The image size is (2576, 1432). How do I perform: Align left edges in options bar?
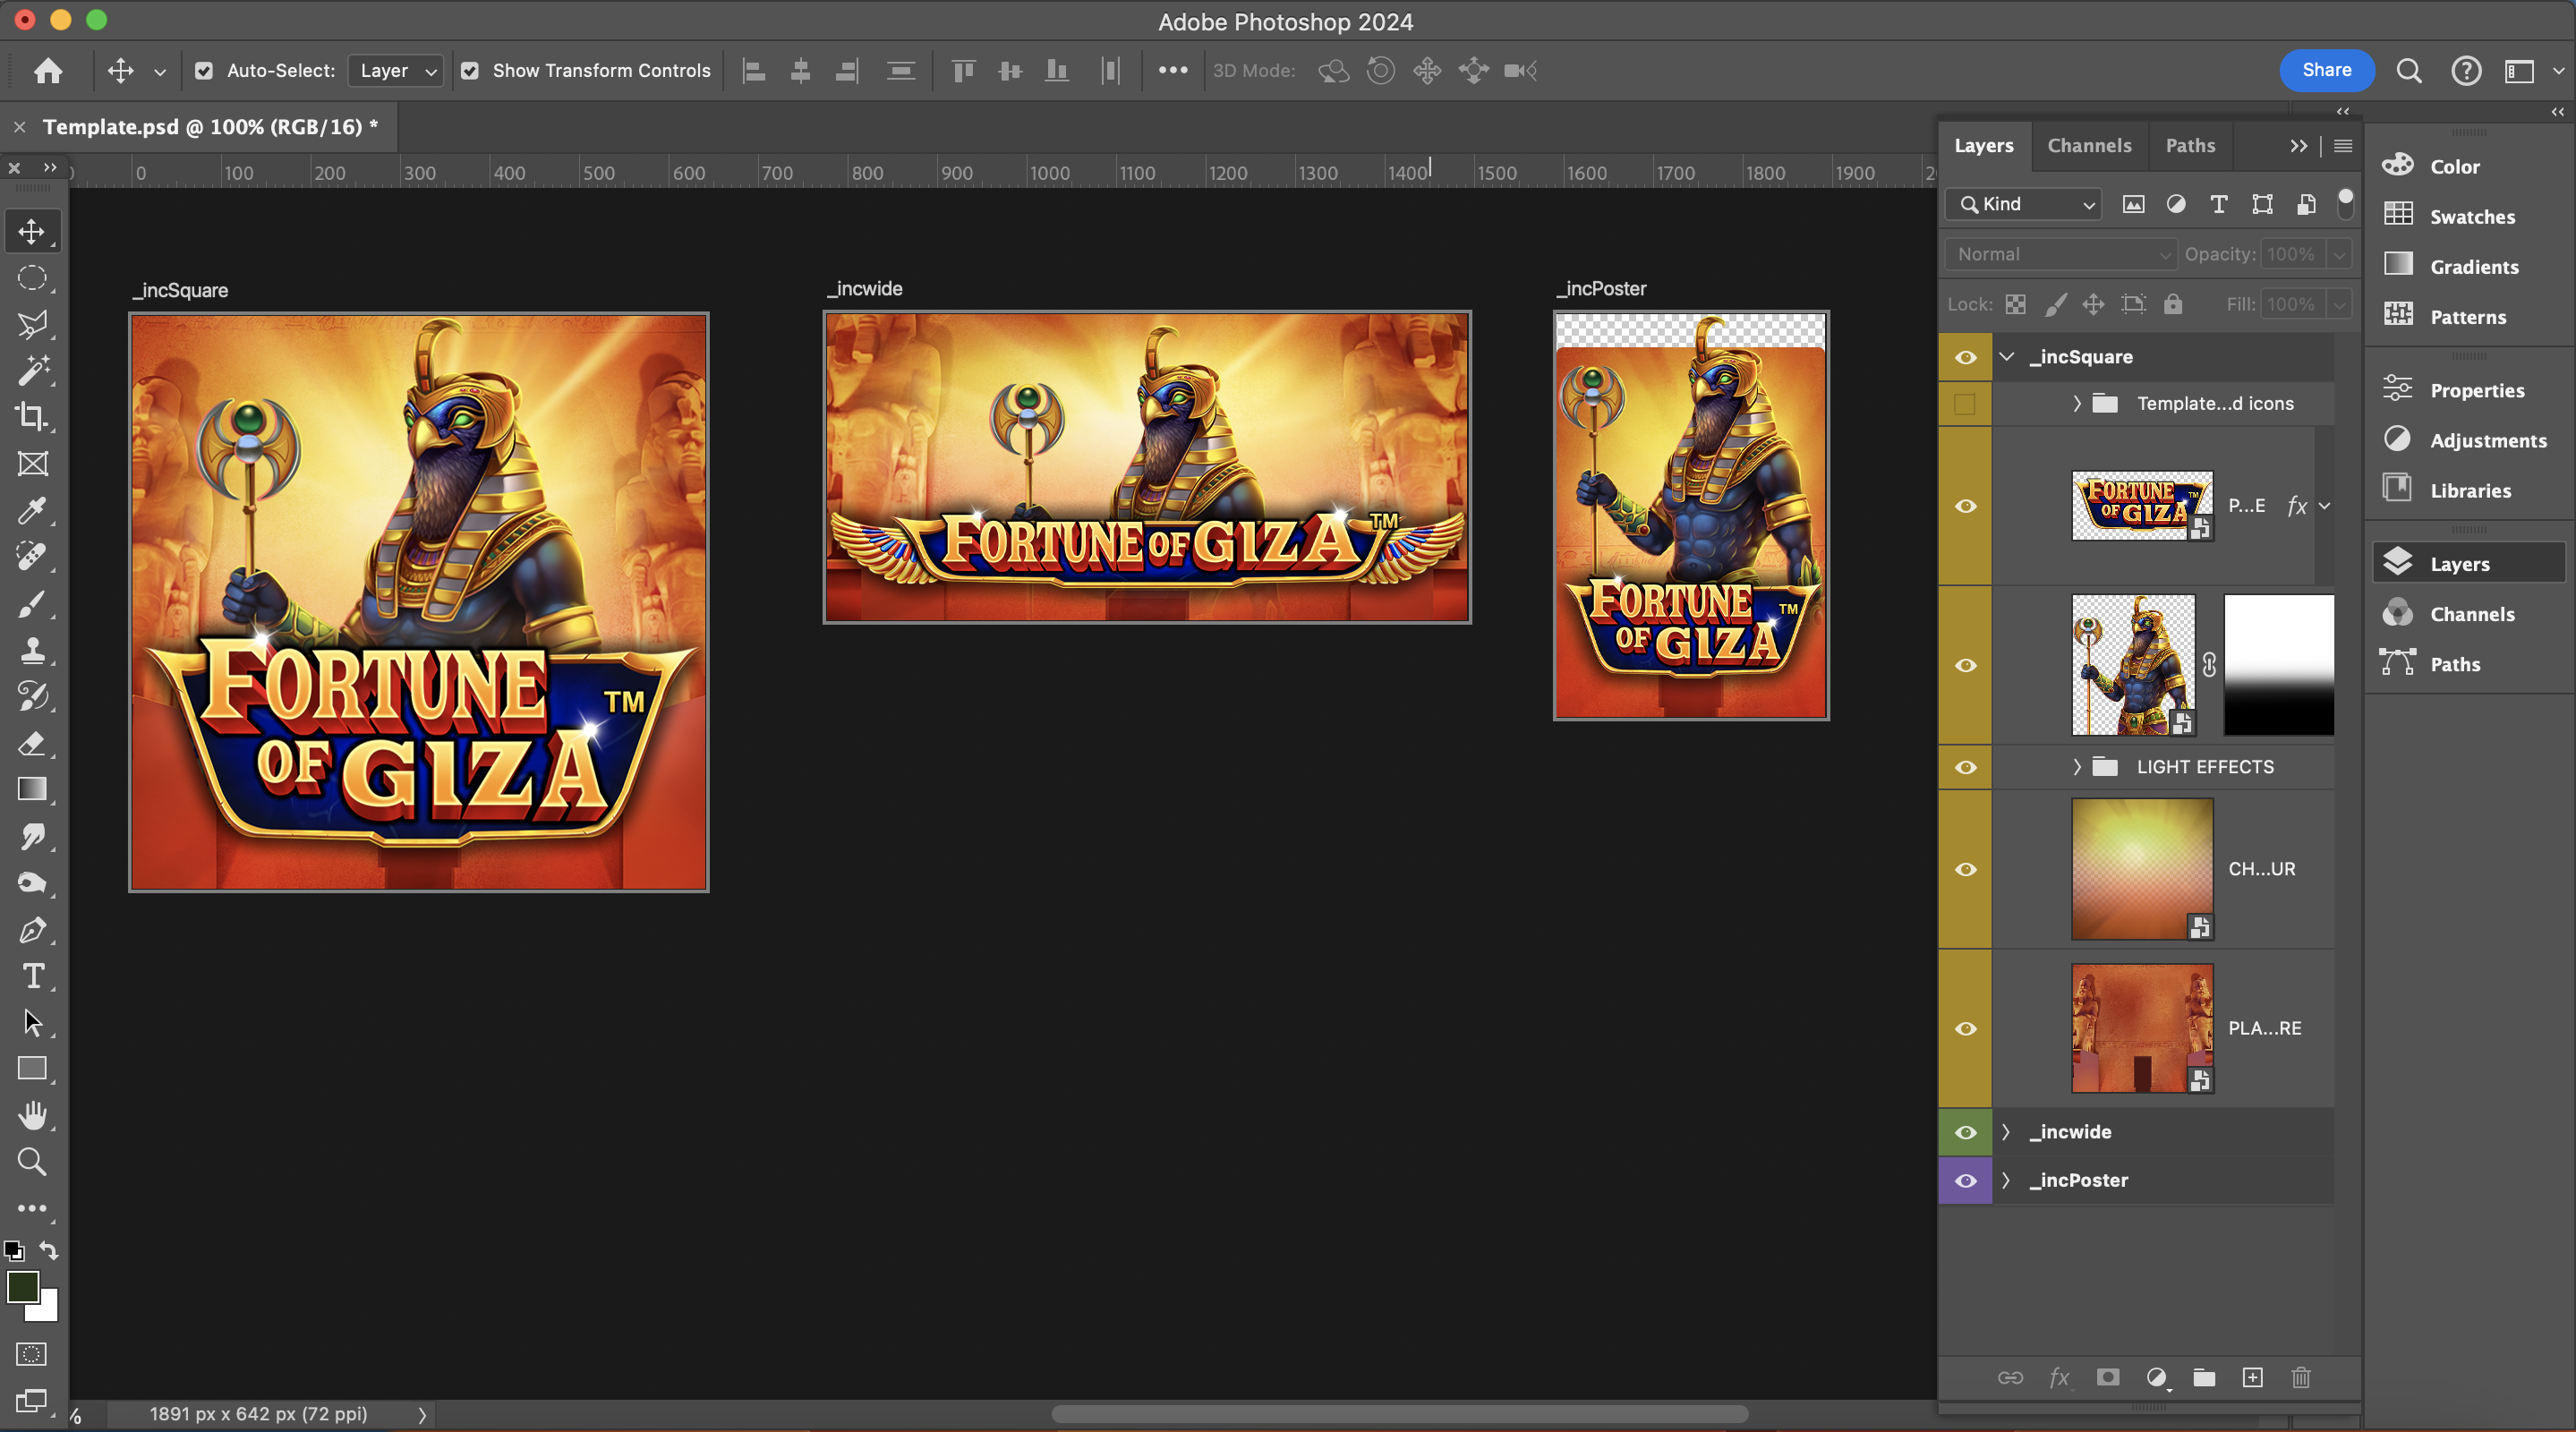tap(754, 71)
